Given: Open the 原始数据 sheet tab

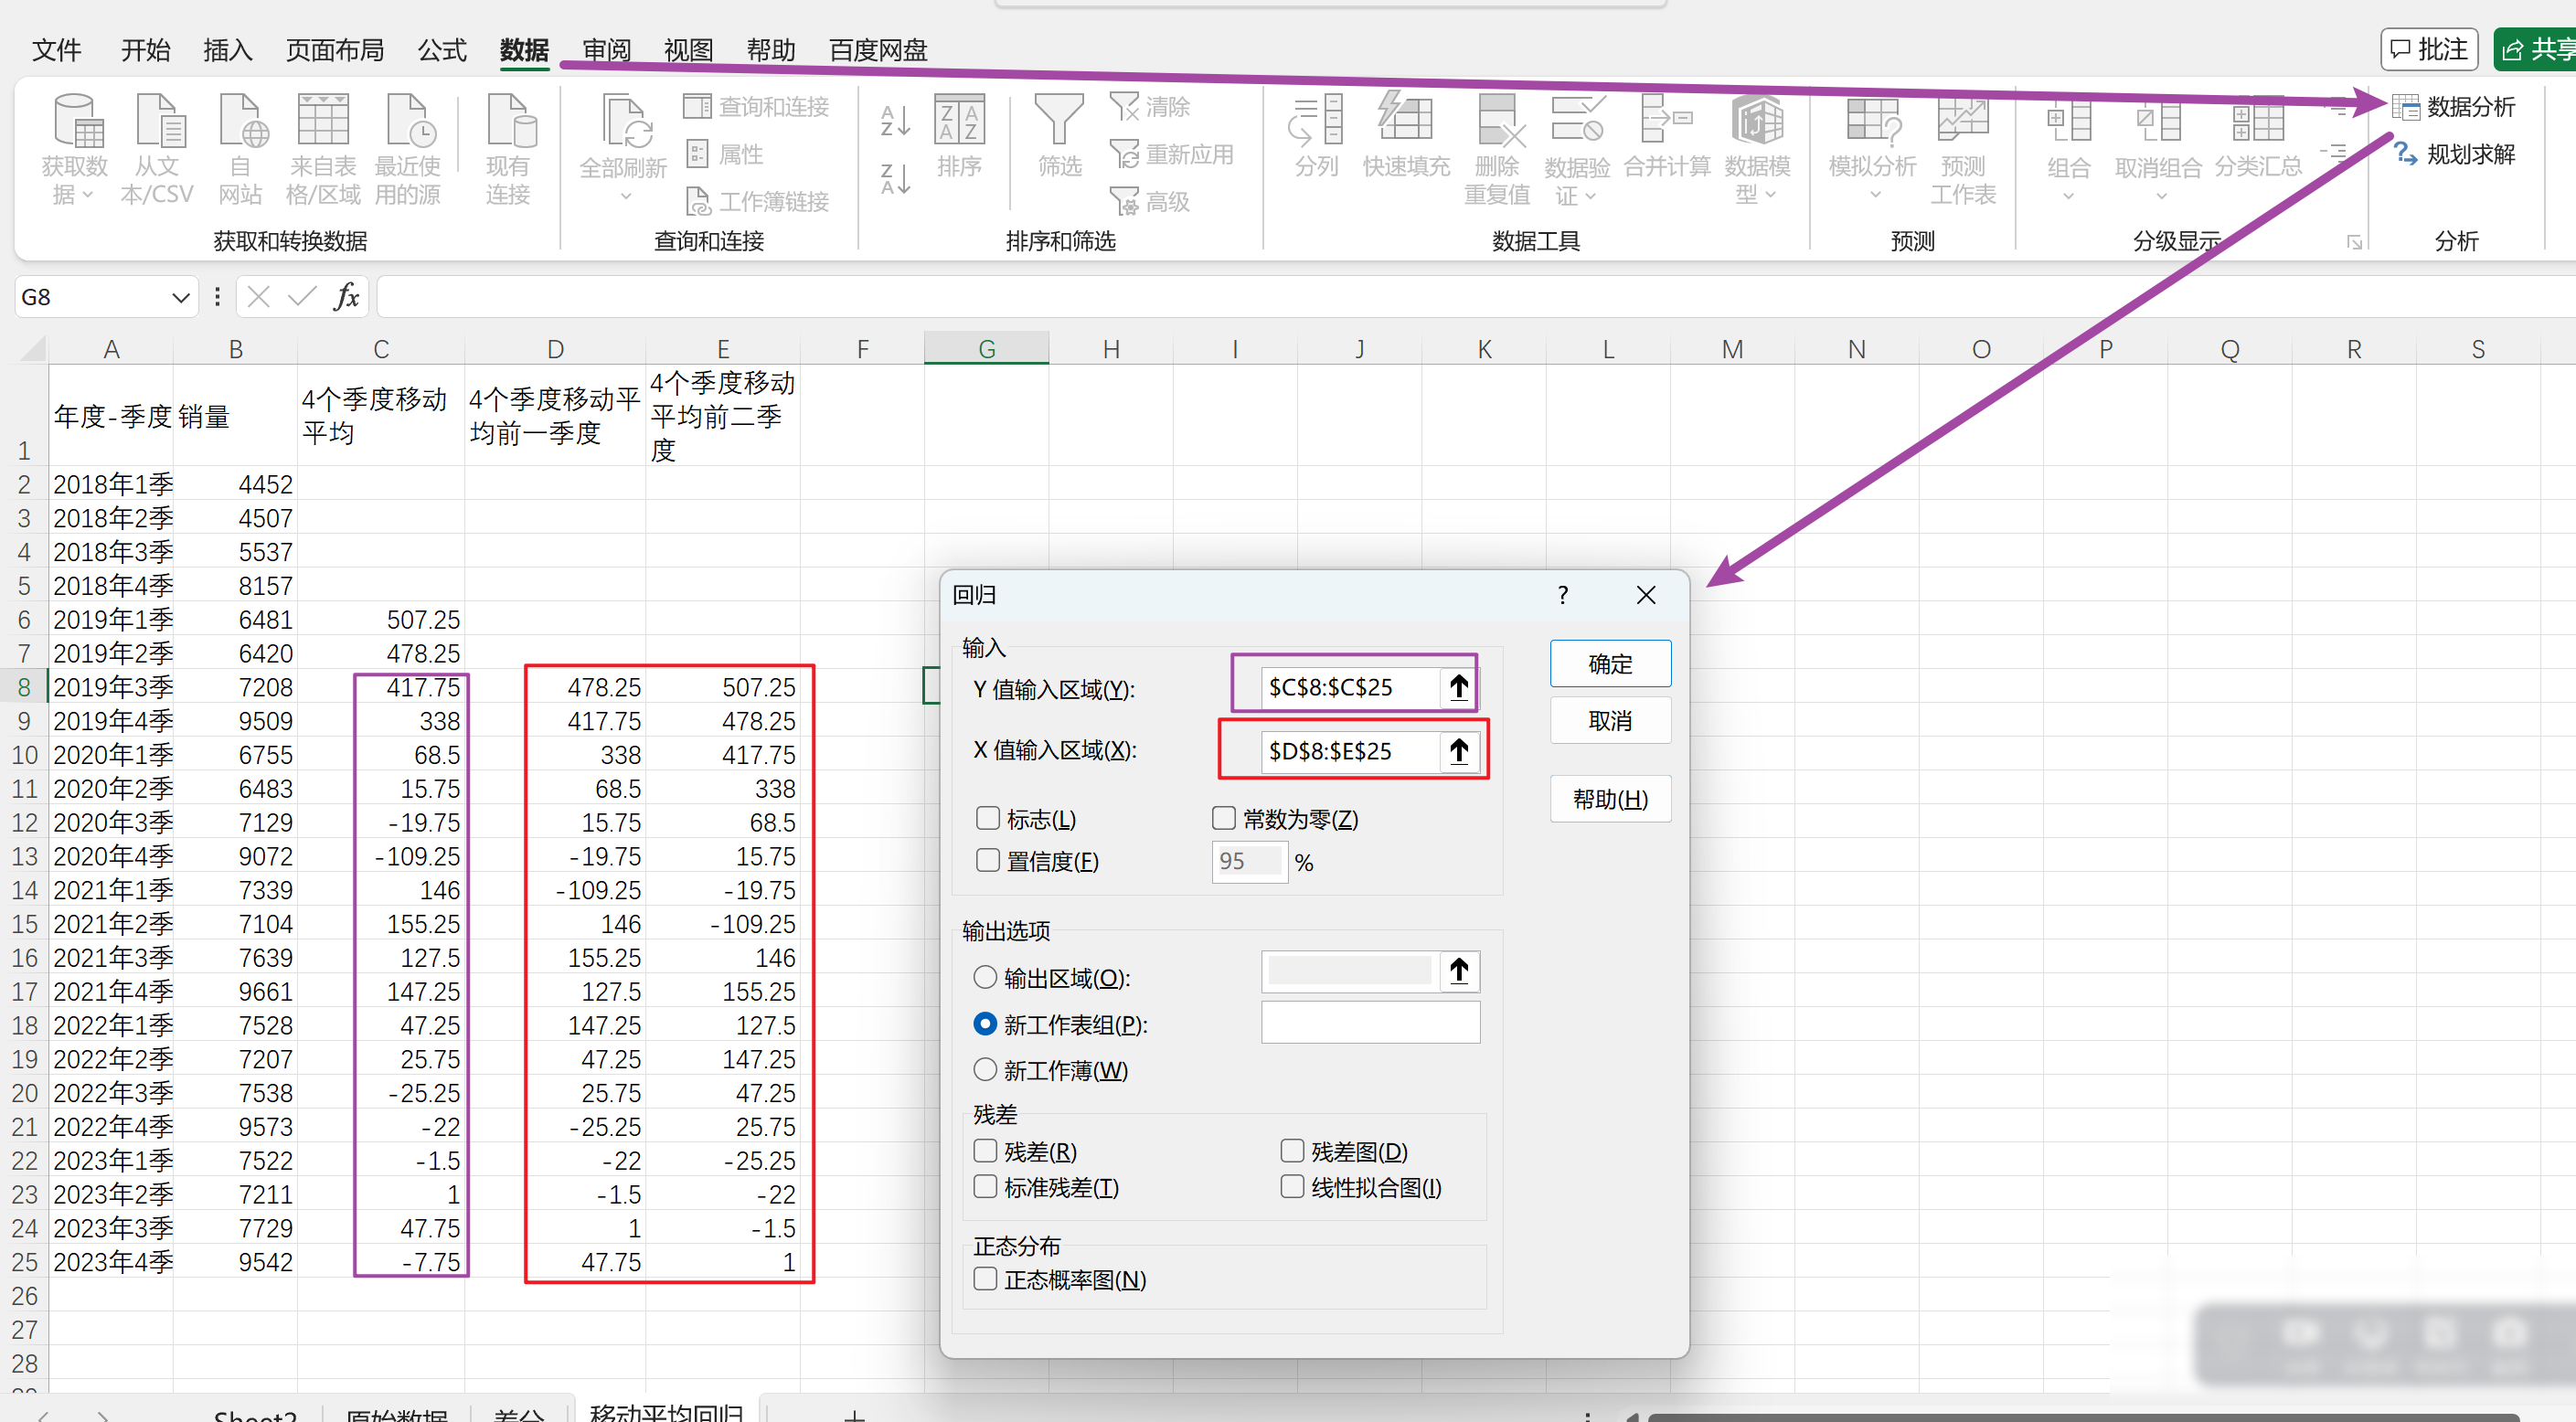Looking at the screenshot, I should point(396,1414).
